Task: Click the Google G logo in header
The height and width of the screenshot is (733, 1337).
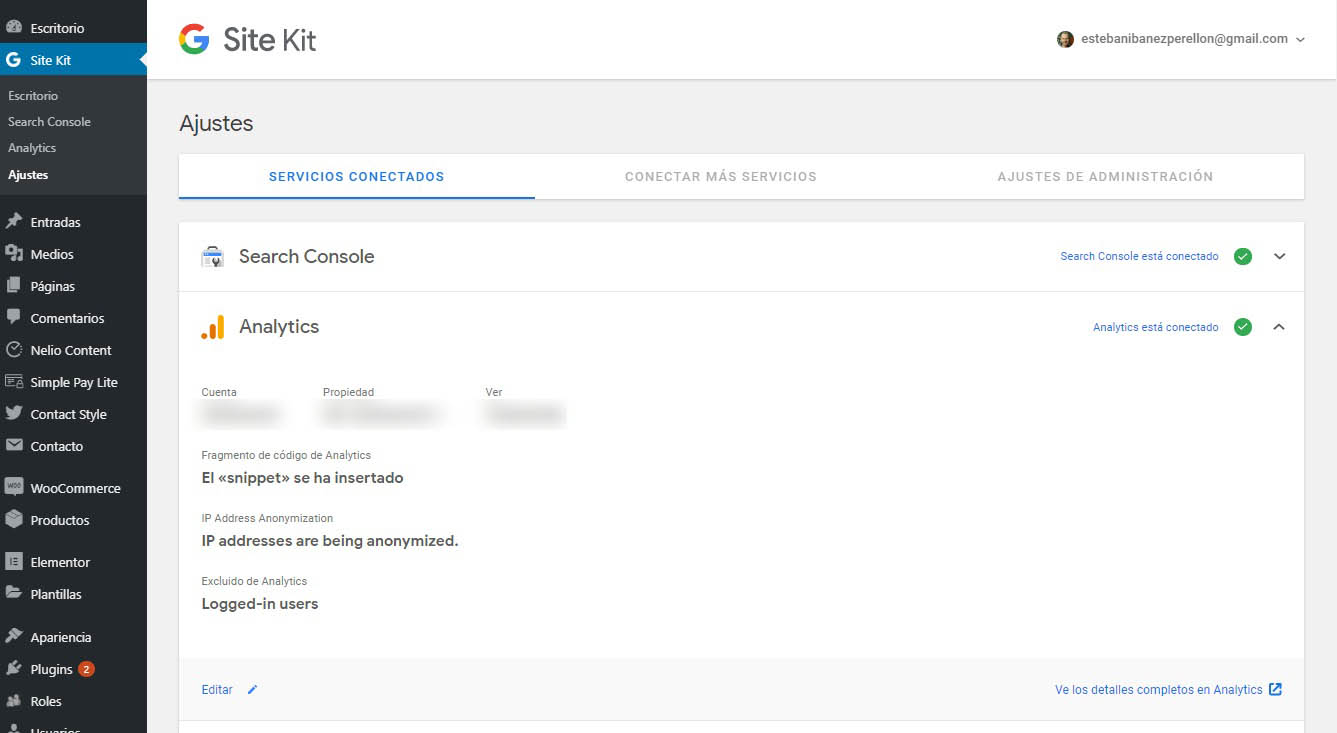Action: click(x=194, y=39)
